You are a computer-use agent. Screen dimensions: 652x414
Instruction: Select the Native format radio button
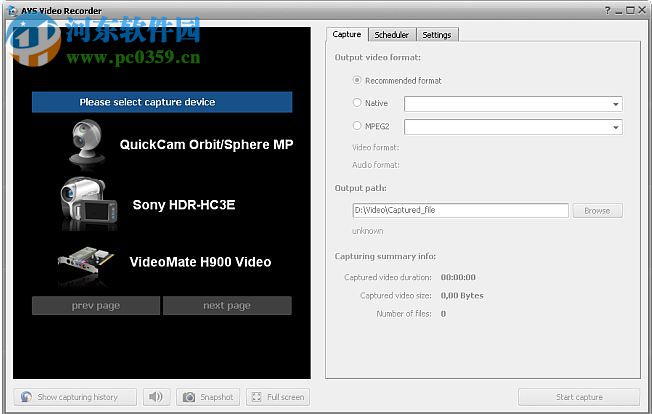click(x=357, y=102)
